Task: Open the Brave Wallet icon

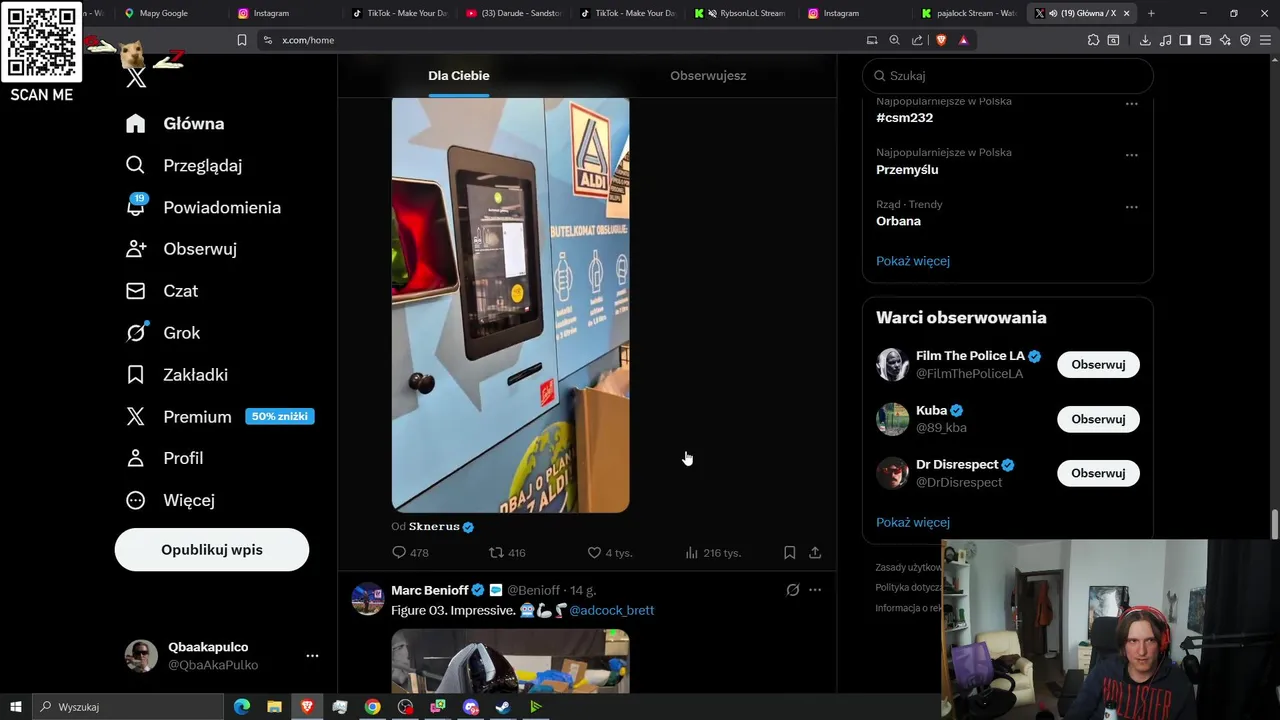Action: pos(1205,40)
